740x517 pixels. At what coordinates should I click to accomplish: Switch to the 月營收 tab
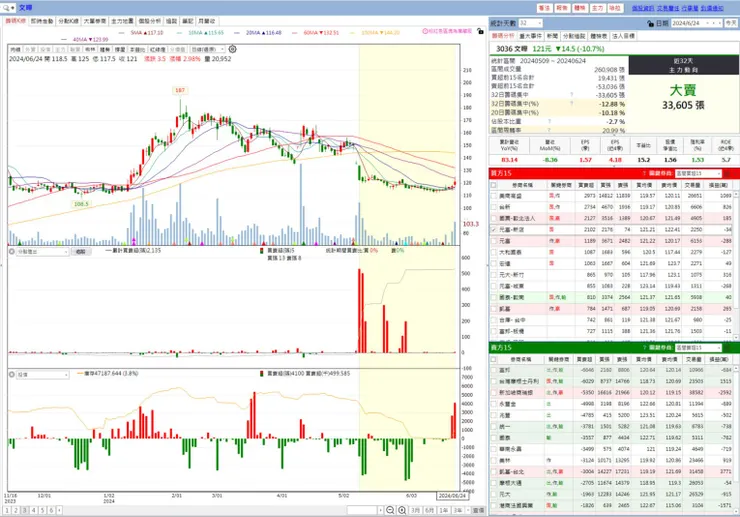point(207,21)
